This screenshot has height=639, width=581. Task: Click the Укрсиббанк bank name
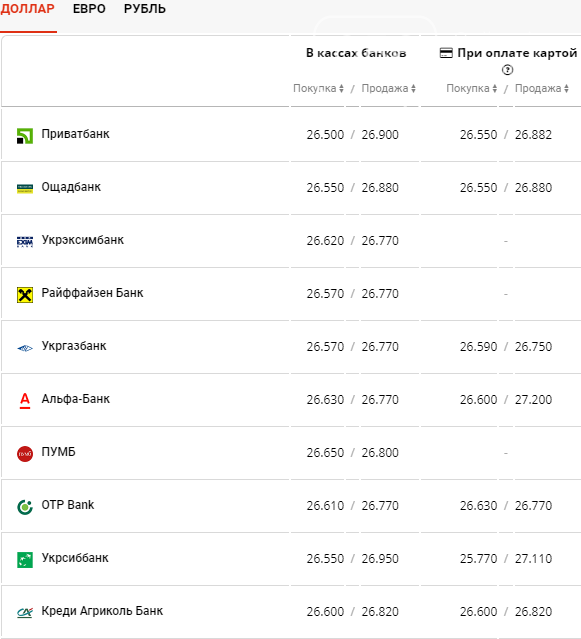point(75,557)
